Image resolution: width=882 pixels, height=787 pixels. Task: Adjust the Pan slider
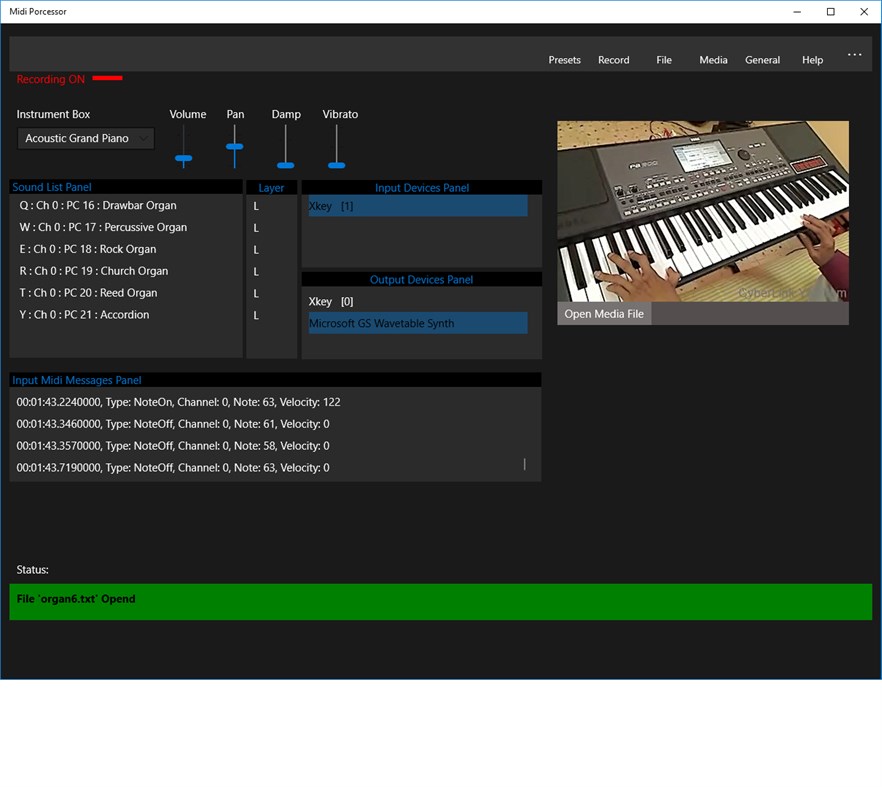(x=234, y=148)
